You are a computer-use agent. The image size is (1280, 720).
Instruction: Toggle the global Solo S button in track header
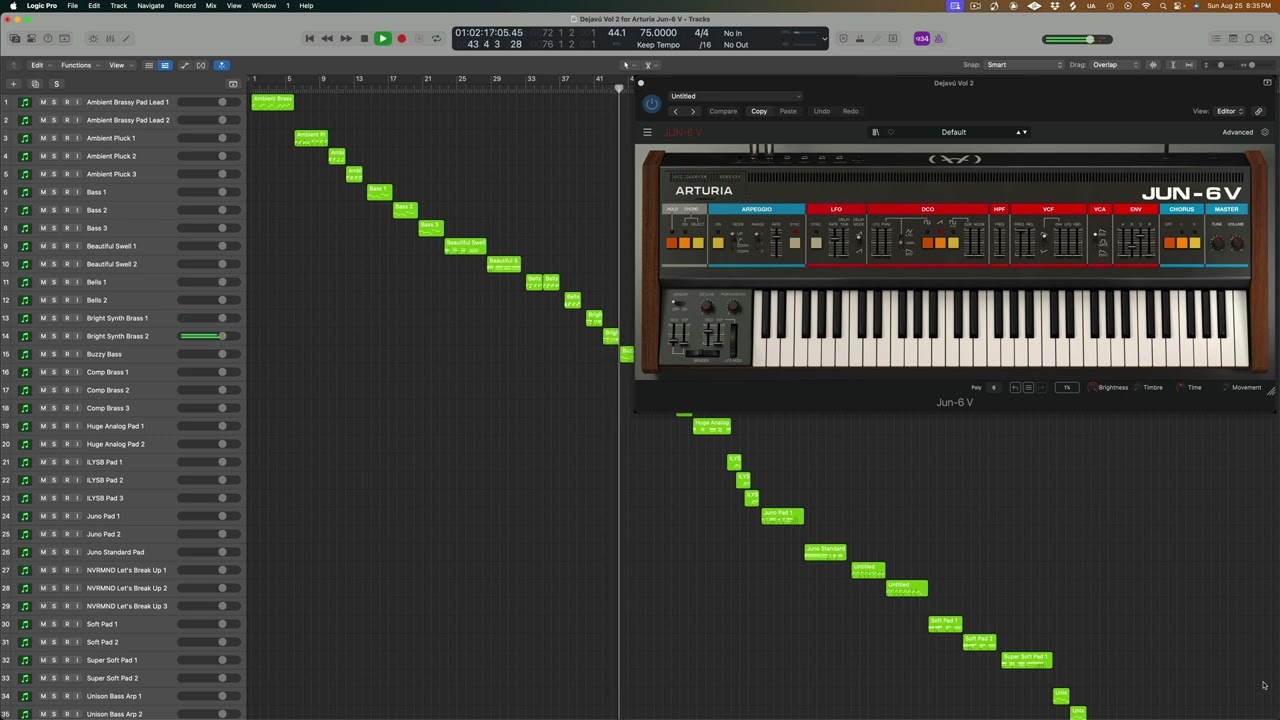pyautogui.click(x=57, y=84)
